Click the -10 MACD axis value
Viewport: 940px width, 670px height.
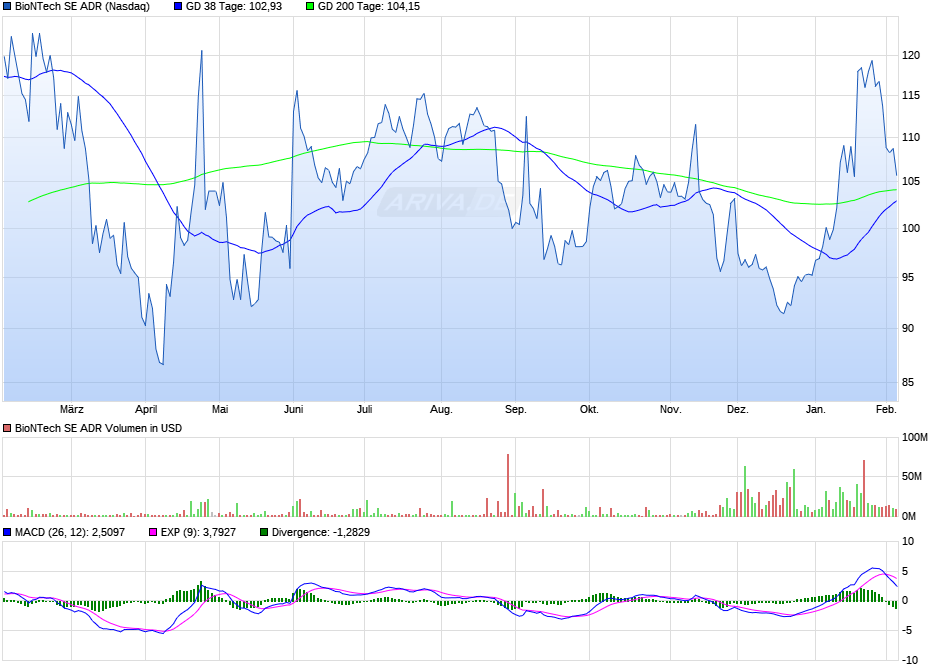(909, 660)
